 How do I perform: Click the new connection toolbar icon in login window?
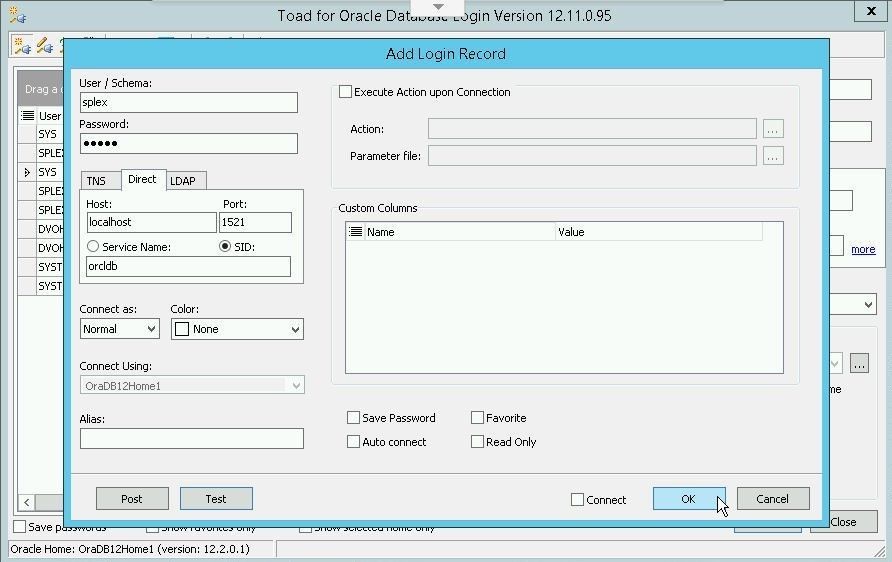click(x=22, y=46)
